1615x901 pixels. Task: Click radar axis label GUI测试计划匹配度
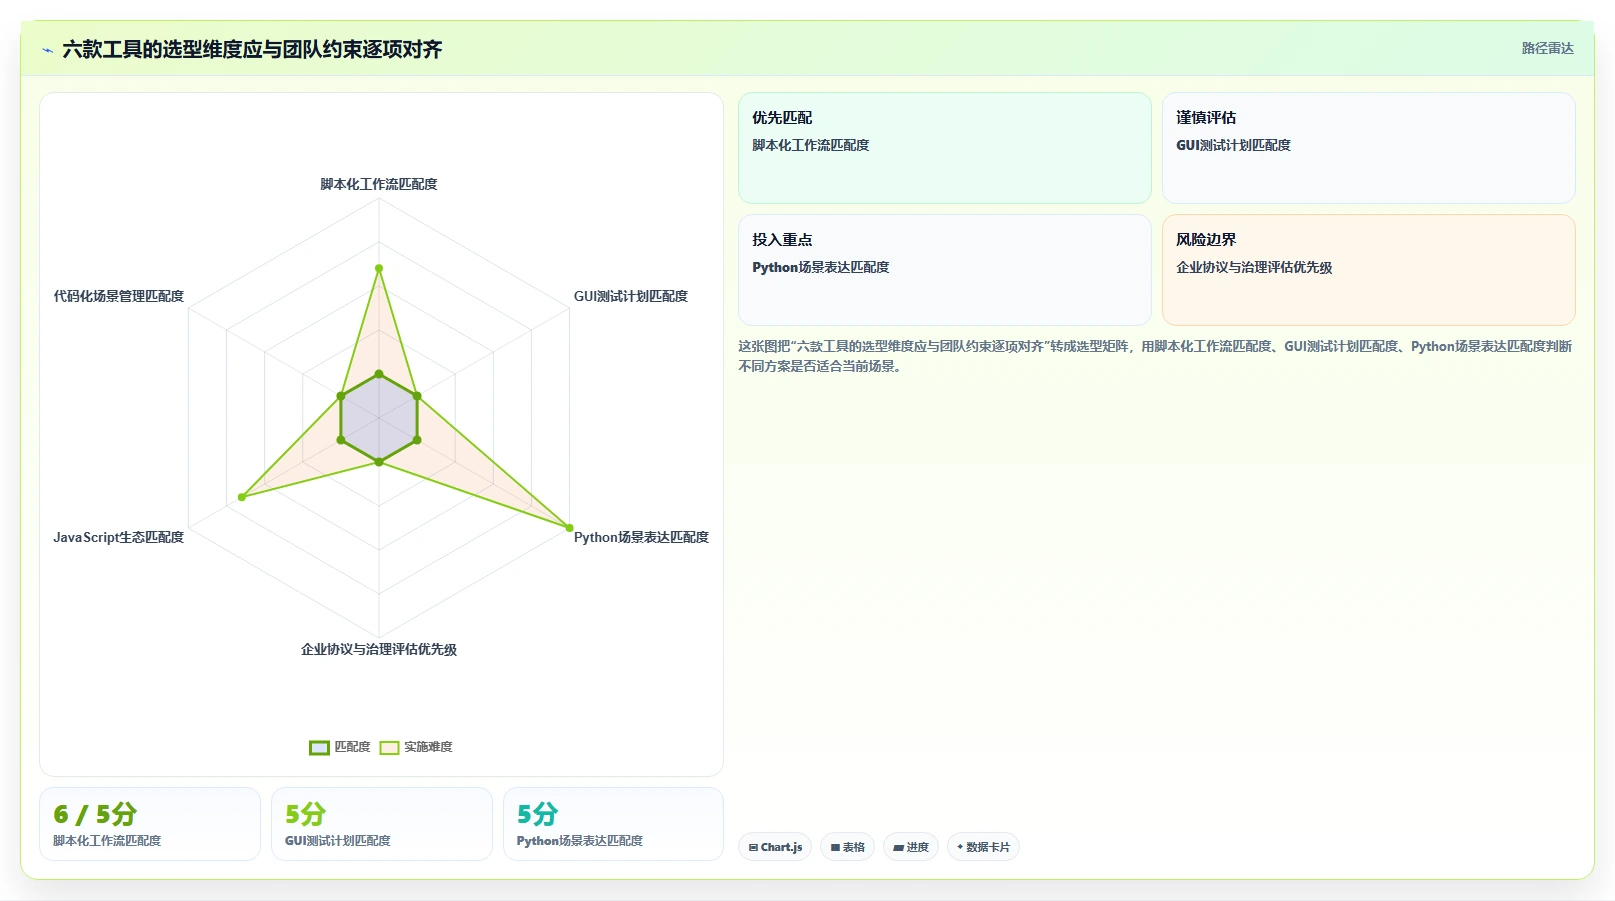coord(631,296)
